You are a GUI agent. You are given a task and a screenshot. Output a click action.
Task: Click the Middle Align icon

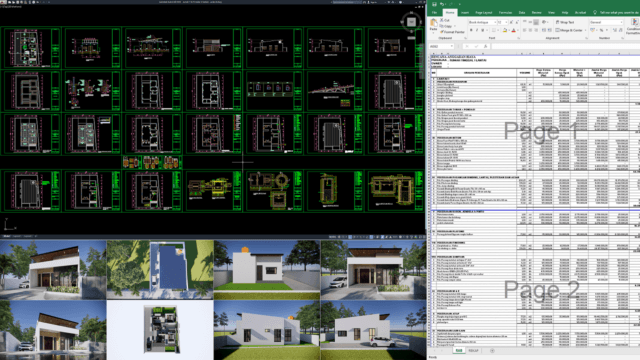[530, 22]
